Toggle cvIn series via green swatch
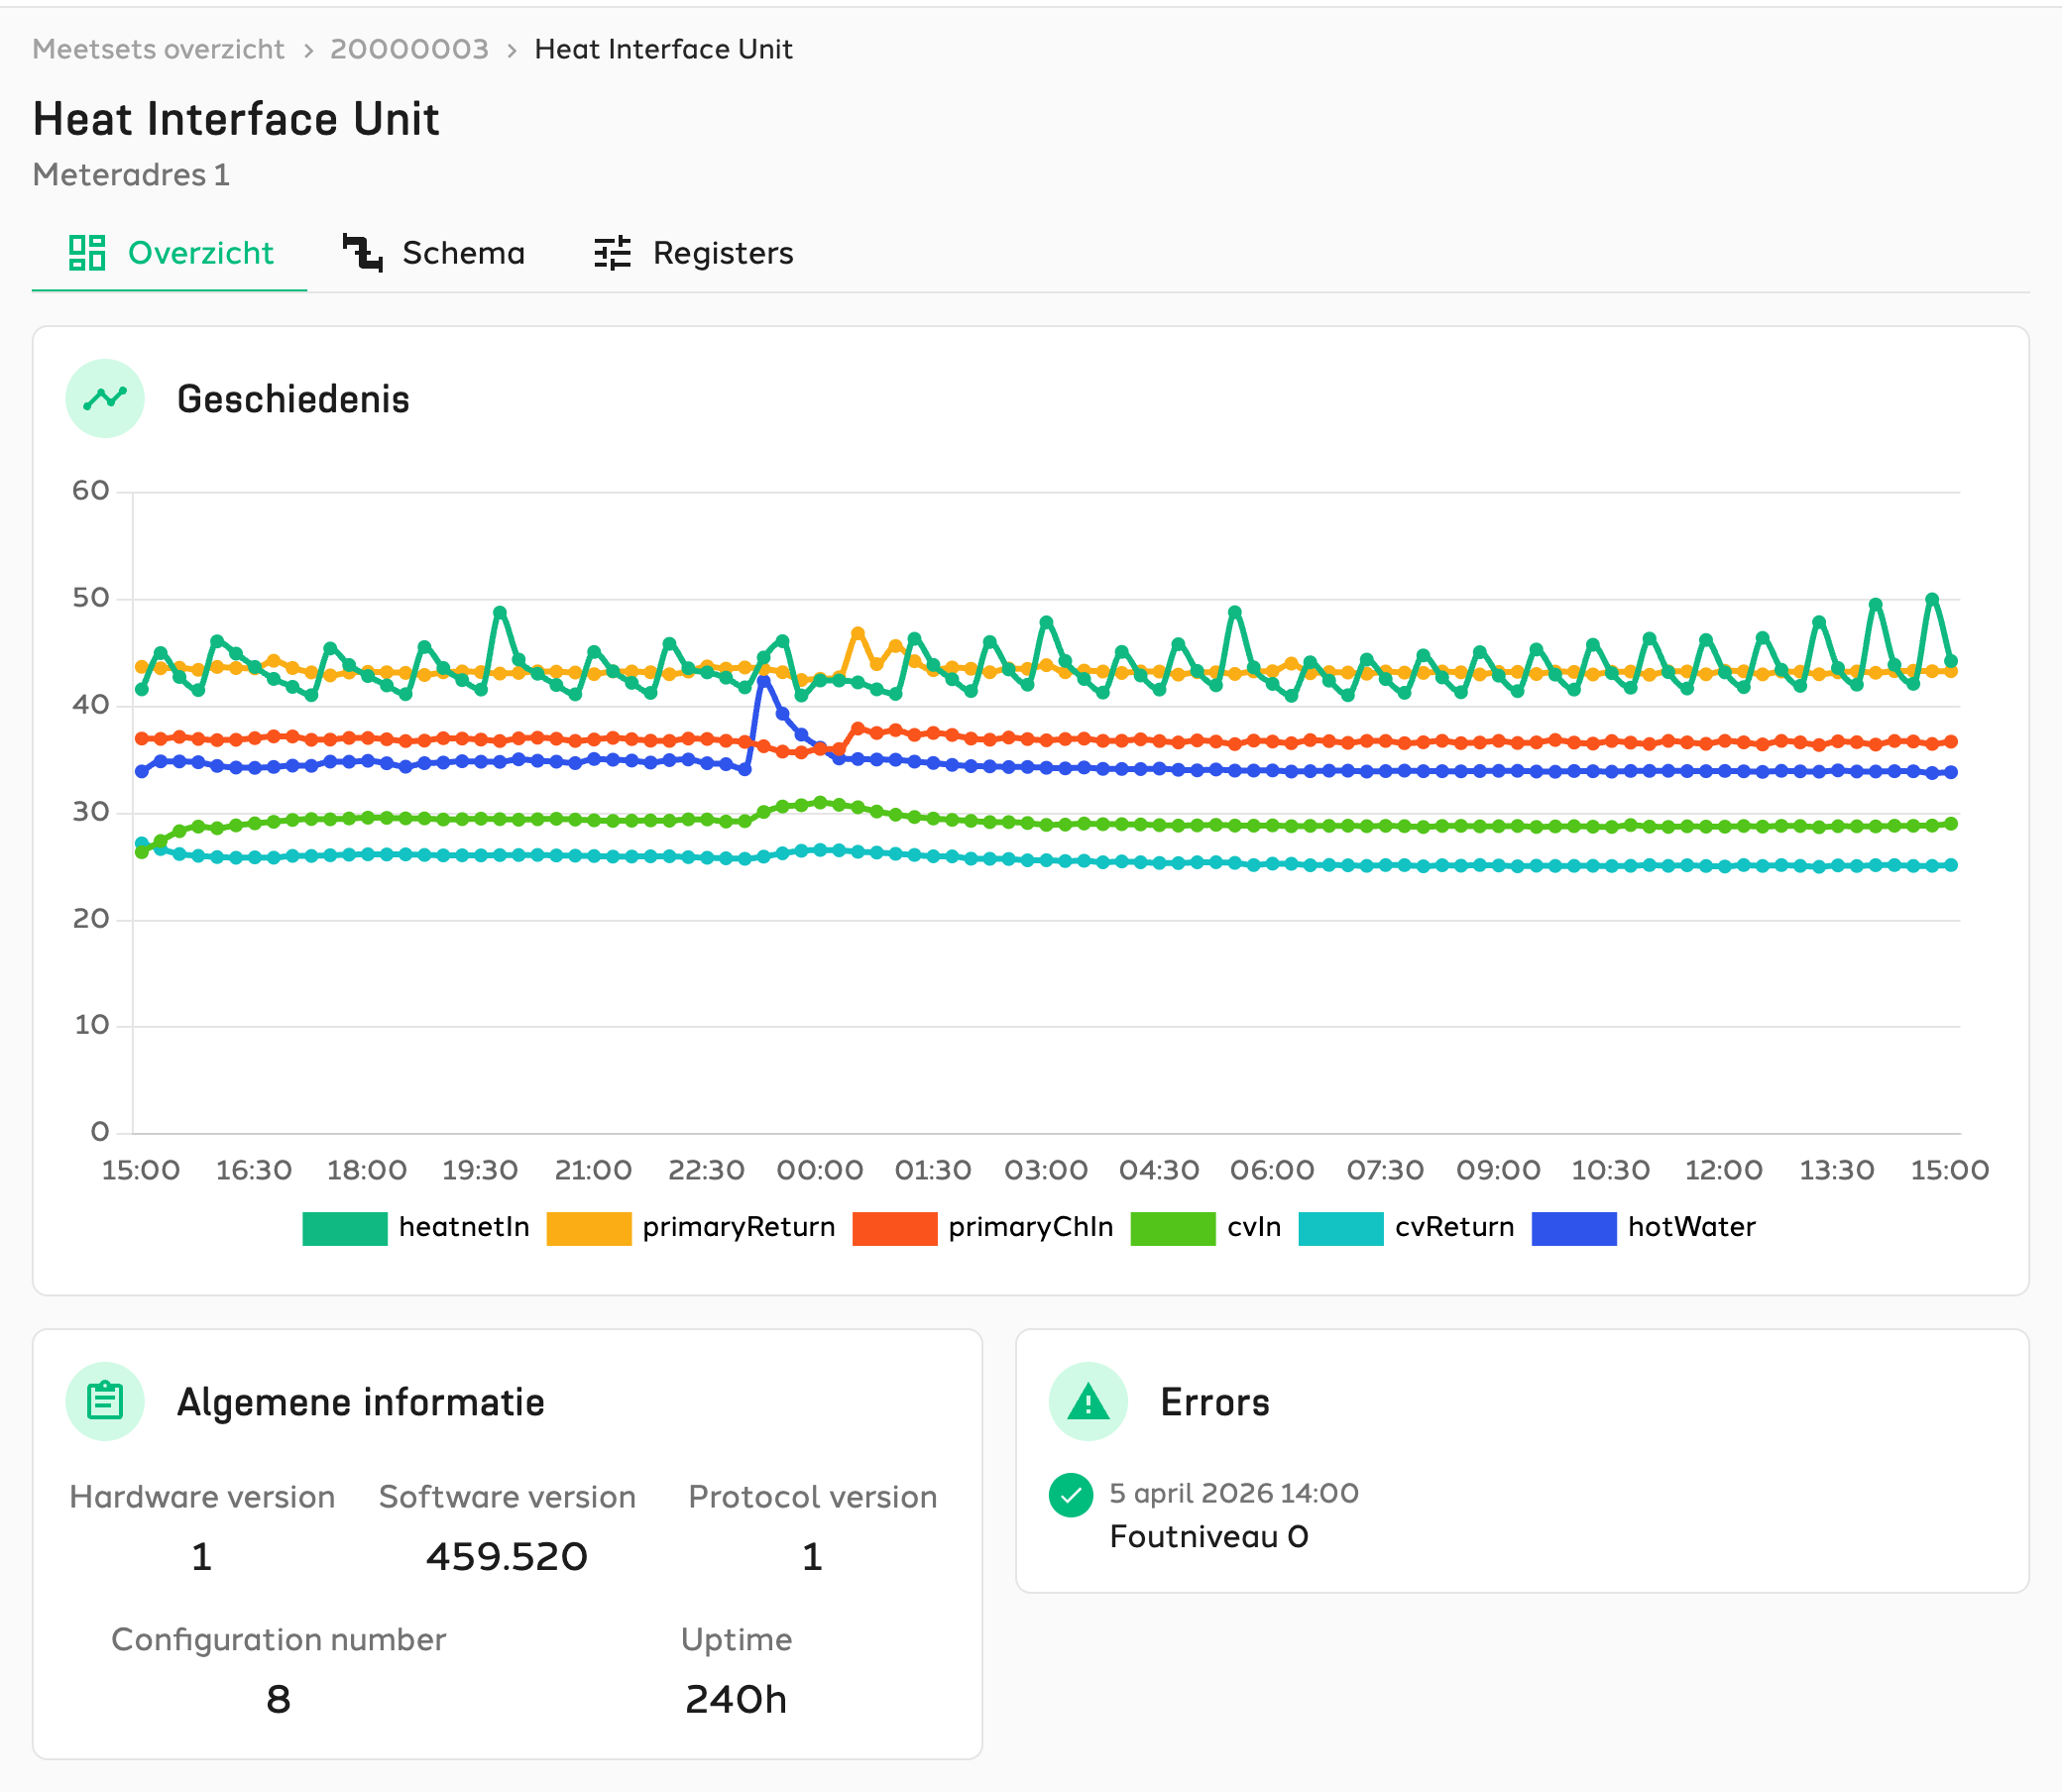 pos(1173,1228)
